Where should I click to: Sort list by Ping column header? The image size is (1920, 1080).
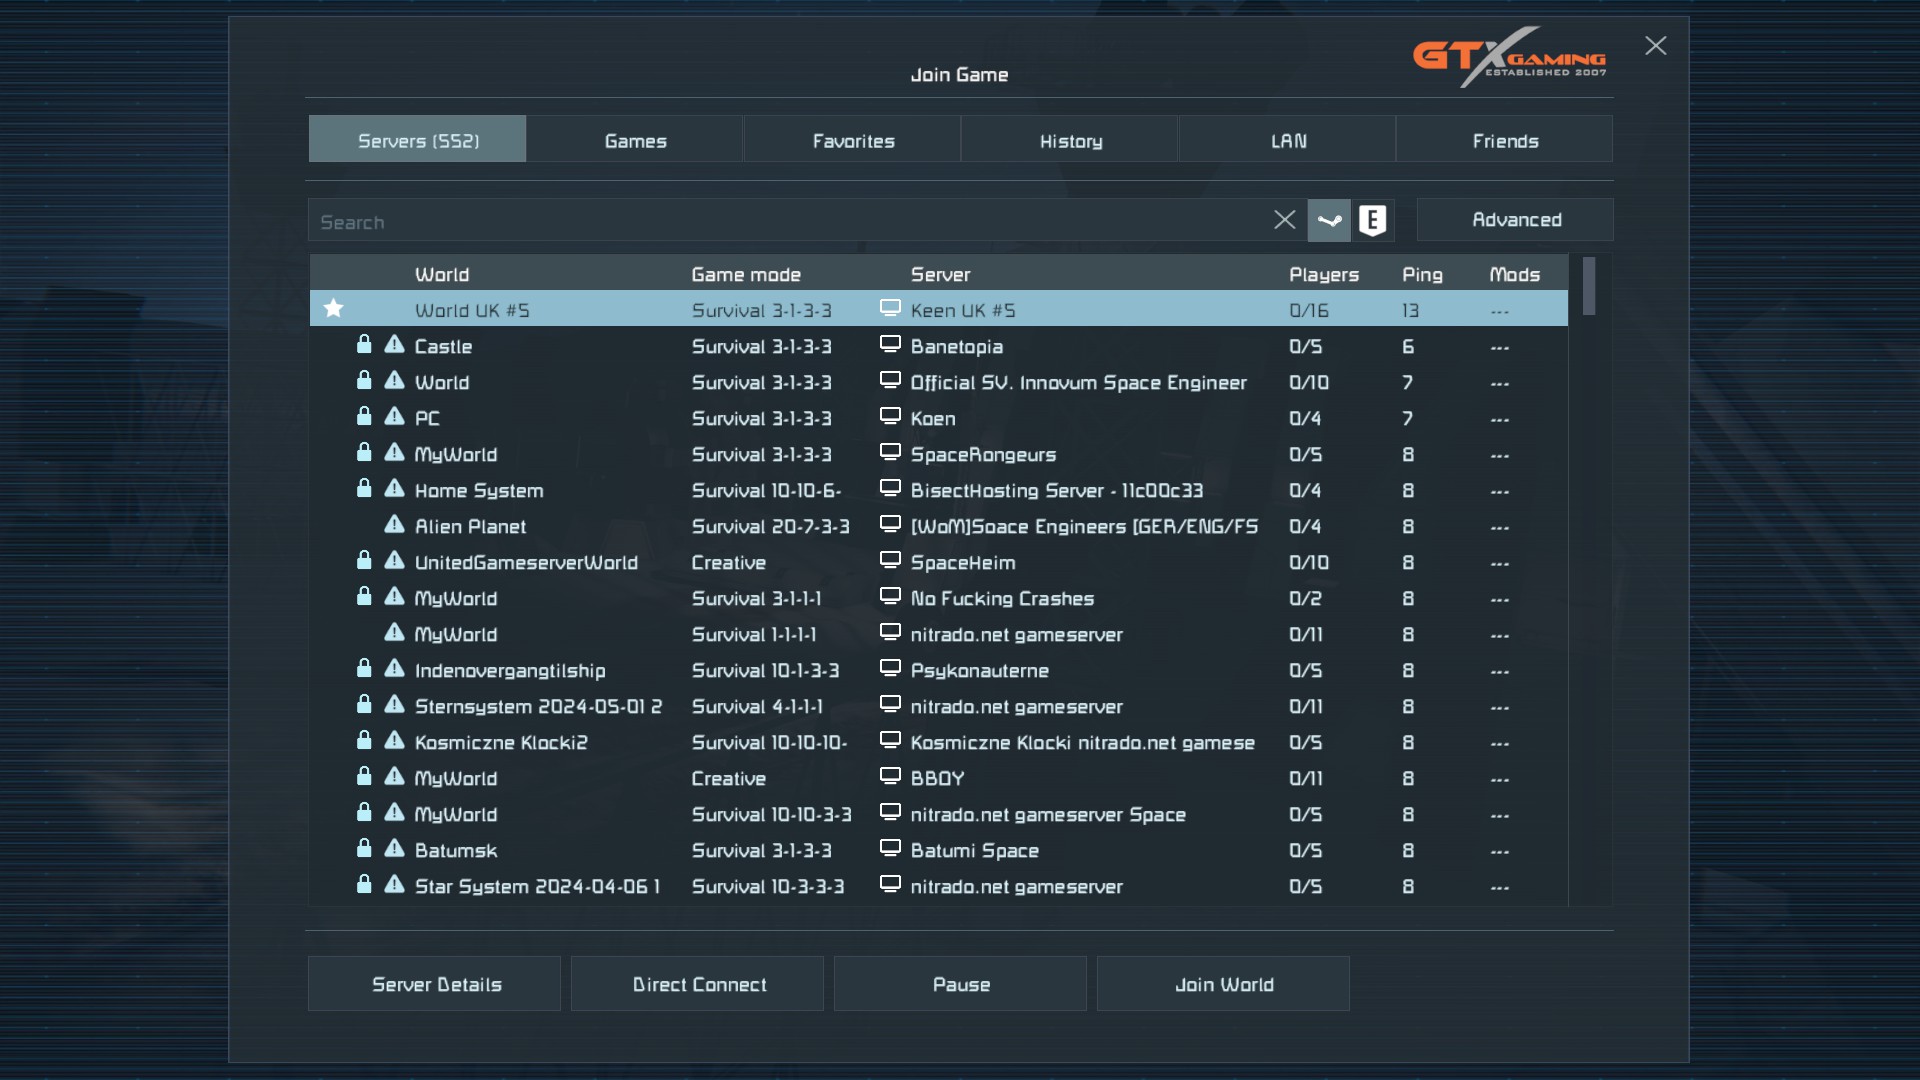click(1422, 274)
